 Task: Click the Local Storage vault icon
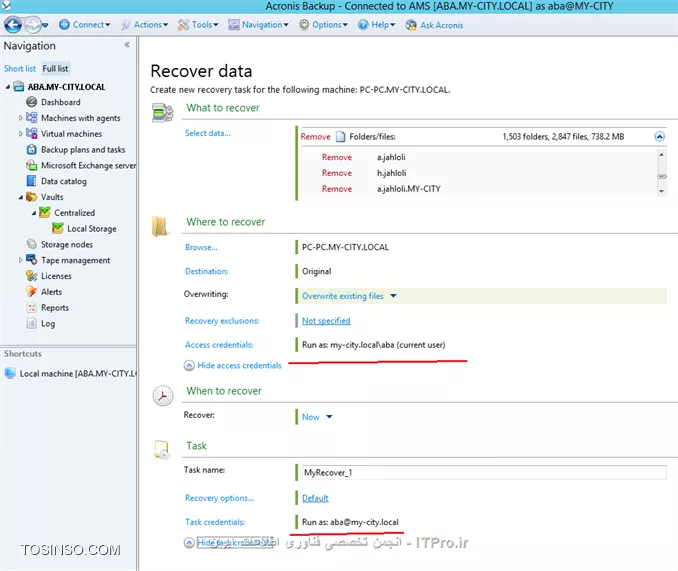tap(58, 228)
